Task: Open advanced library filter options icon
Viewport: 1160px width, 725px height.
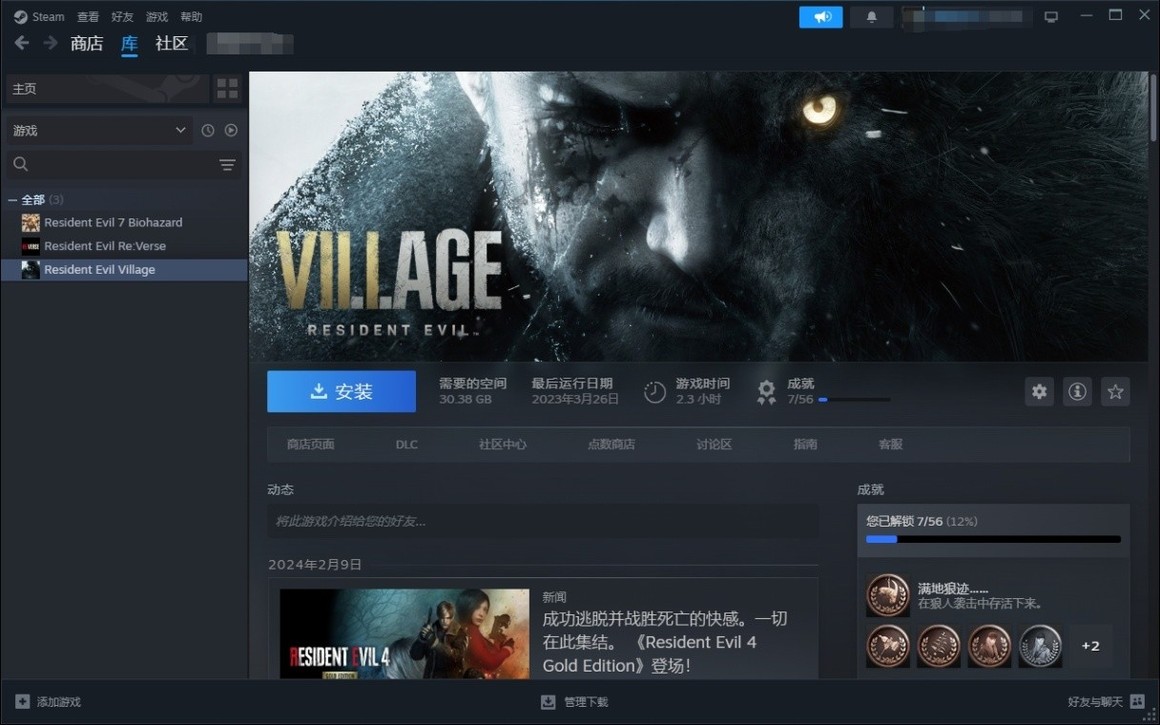Action: 227,164
